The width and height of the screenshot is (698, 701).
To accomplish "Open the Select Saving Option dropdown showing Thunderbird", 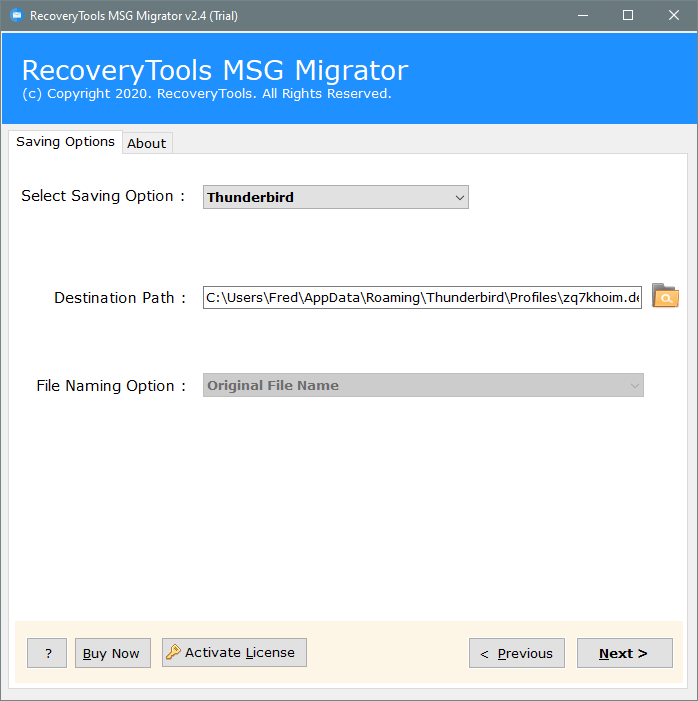I will pos(336,197).
